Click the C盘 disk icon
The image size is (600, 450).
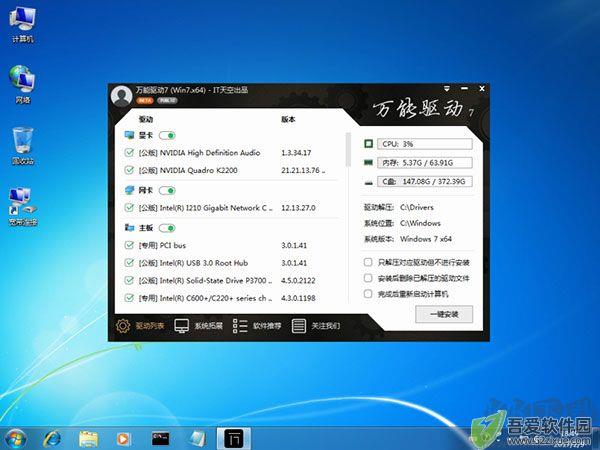click(x=368, y=183)
